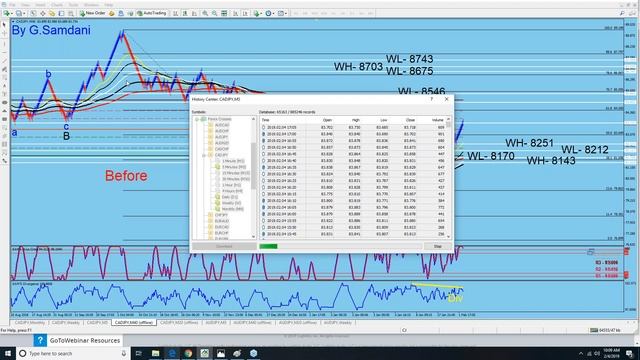The width and height of the screenshot is (640, 360).
Task: Open GoToWebinar Resources help link
Action: coord(77,340)
